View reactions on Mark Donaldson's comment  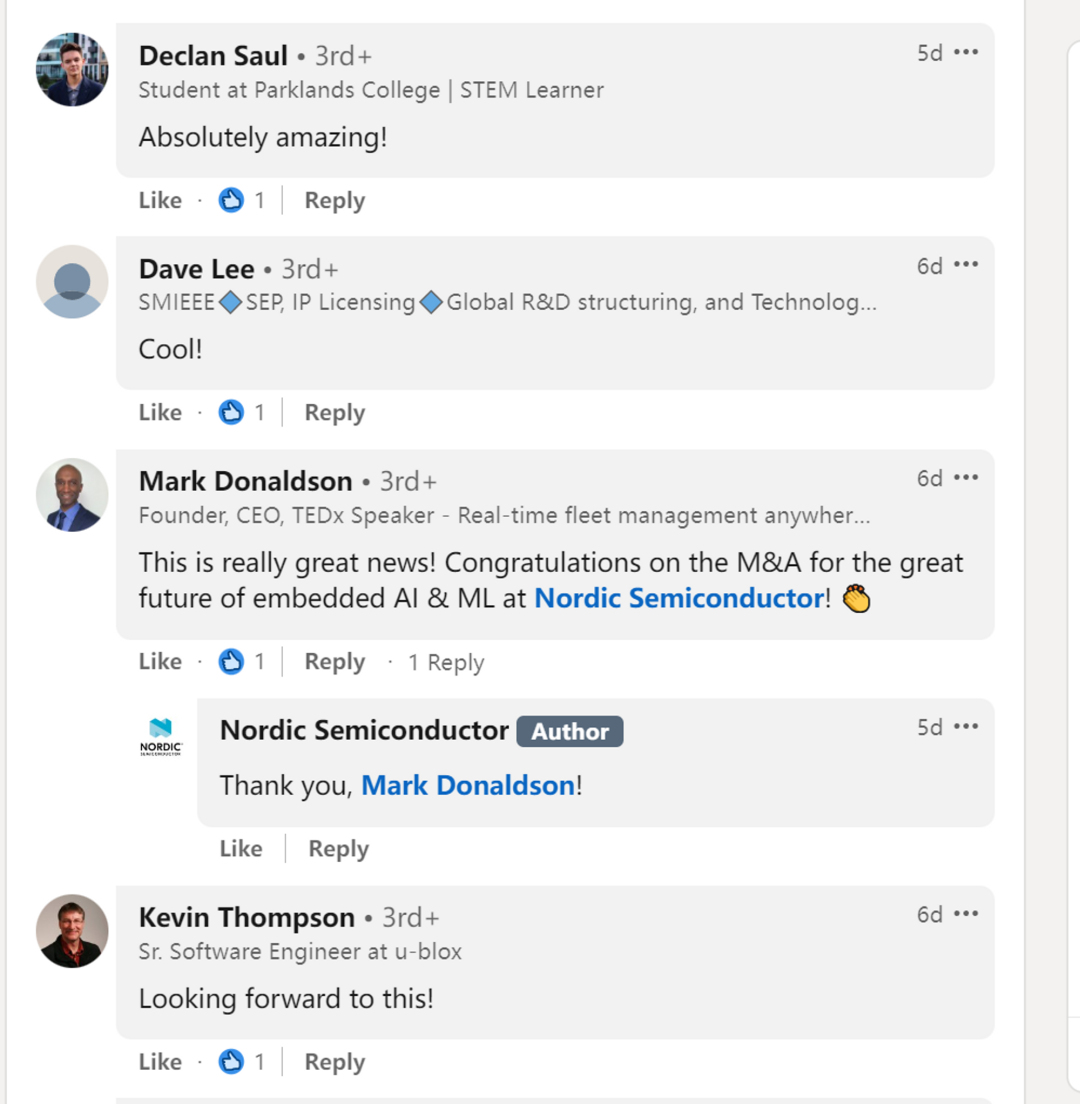[232, 662]
